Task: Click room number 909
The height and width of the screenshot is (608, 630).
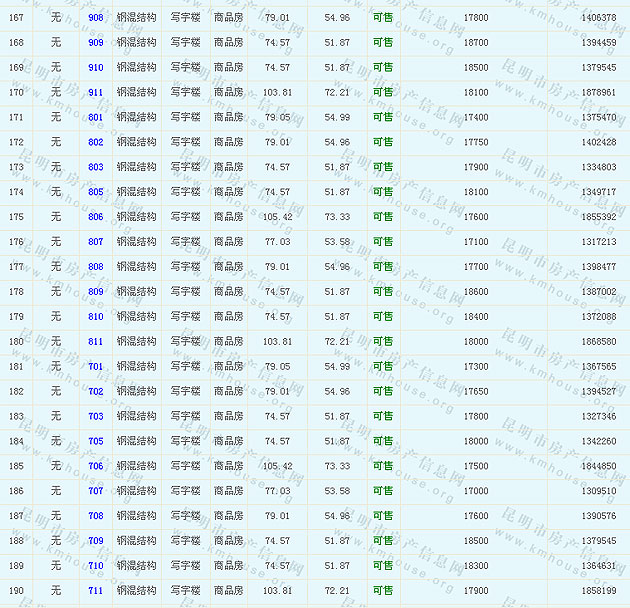Action: (95, 43)
